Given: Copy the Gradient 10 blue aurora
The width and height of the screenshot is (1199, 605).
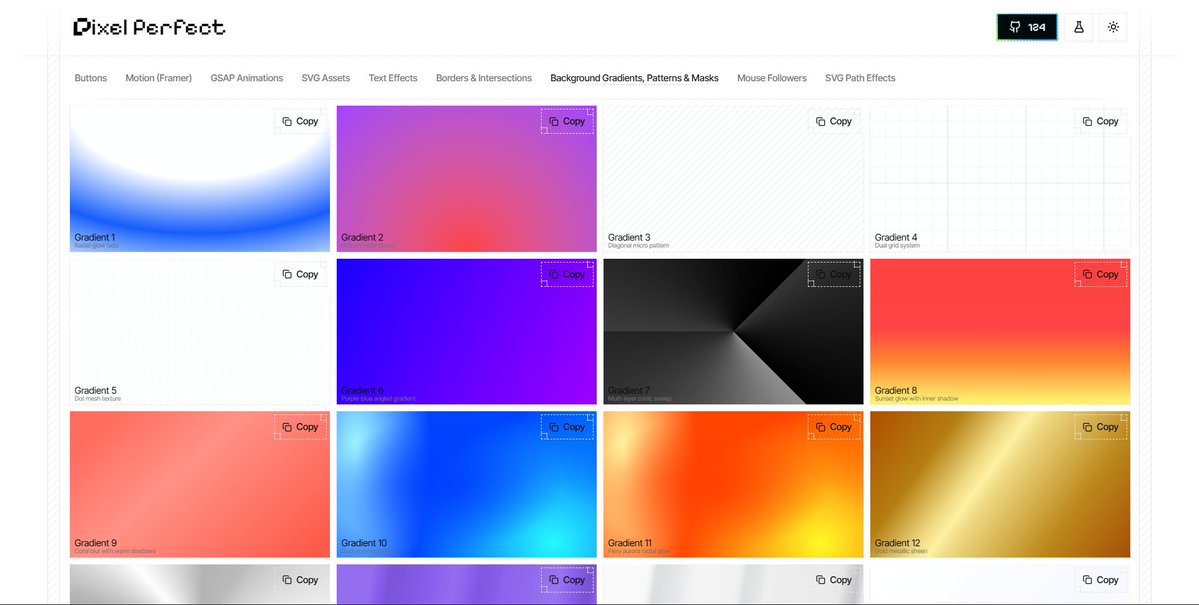Looking at the screenshot, I should tap(567, 427).
